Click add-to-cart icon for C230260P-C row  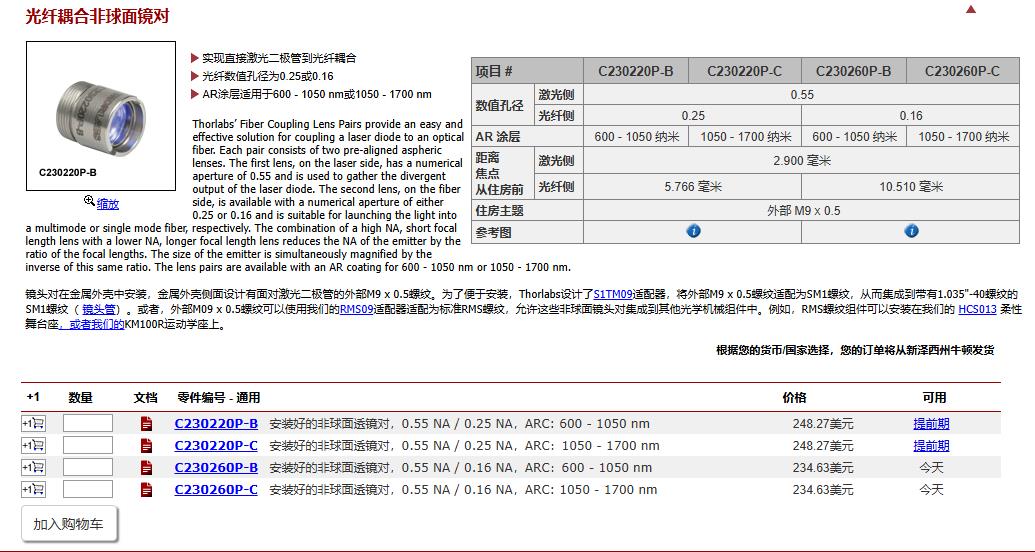(x=33, y=489)
